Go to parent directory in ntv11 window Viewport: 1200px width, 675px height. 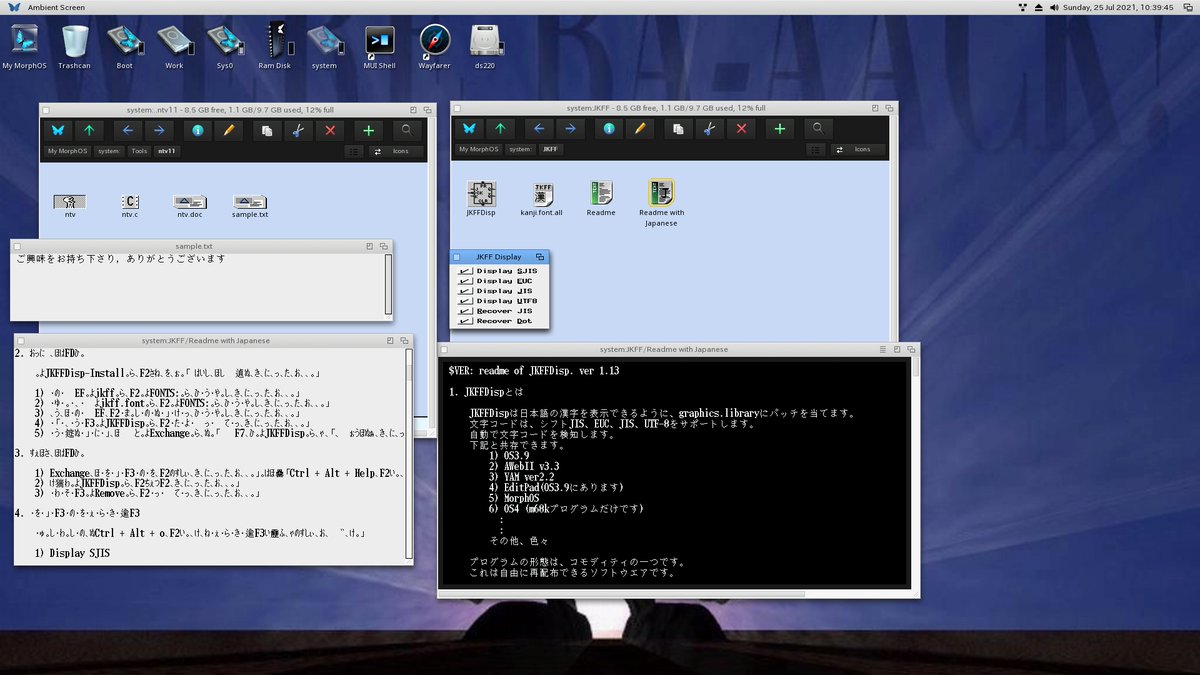tap(89, 130)
